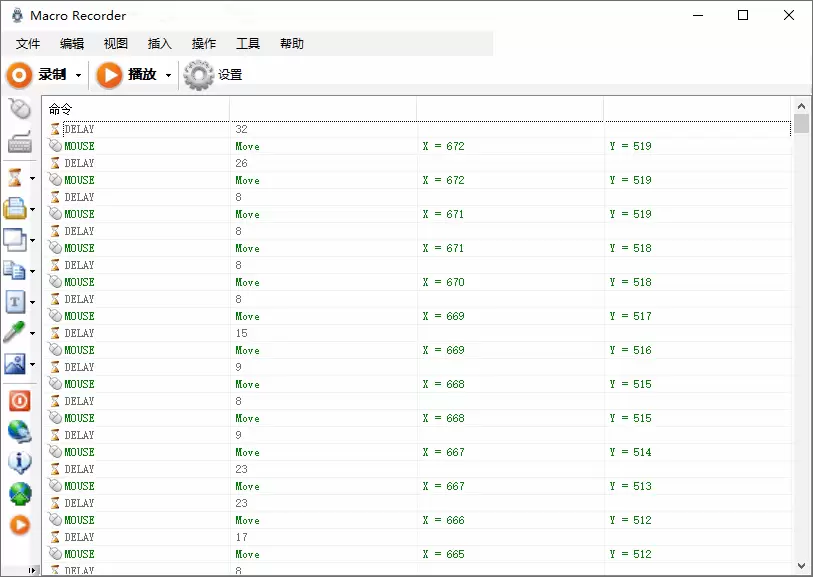Viewport: 813px width, 577px height.
Task: Click mouse icon of X = 670 row
Action: pyautogui.click(x=55, y=282)
